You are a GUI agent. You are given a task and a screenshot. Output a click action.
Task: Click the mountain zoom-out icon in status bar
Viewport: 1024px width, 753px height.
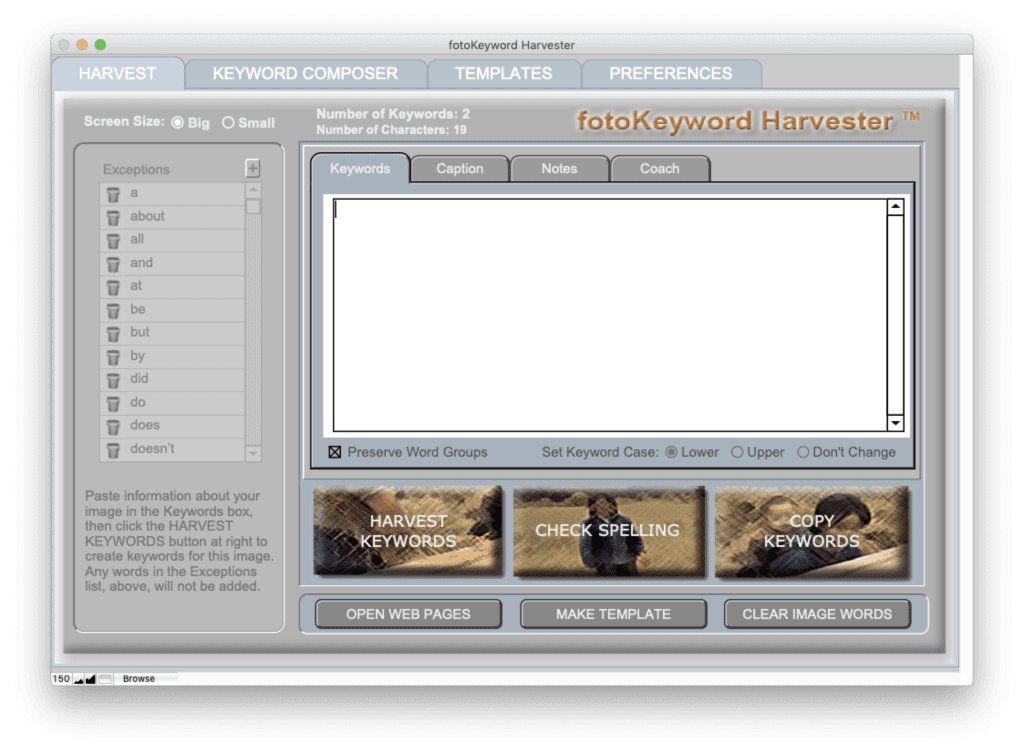79,679
